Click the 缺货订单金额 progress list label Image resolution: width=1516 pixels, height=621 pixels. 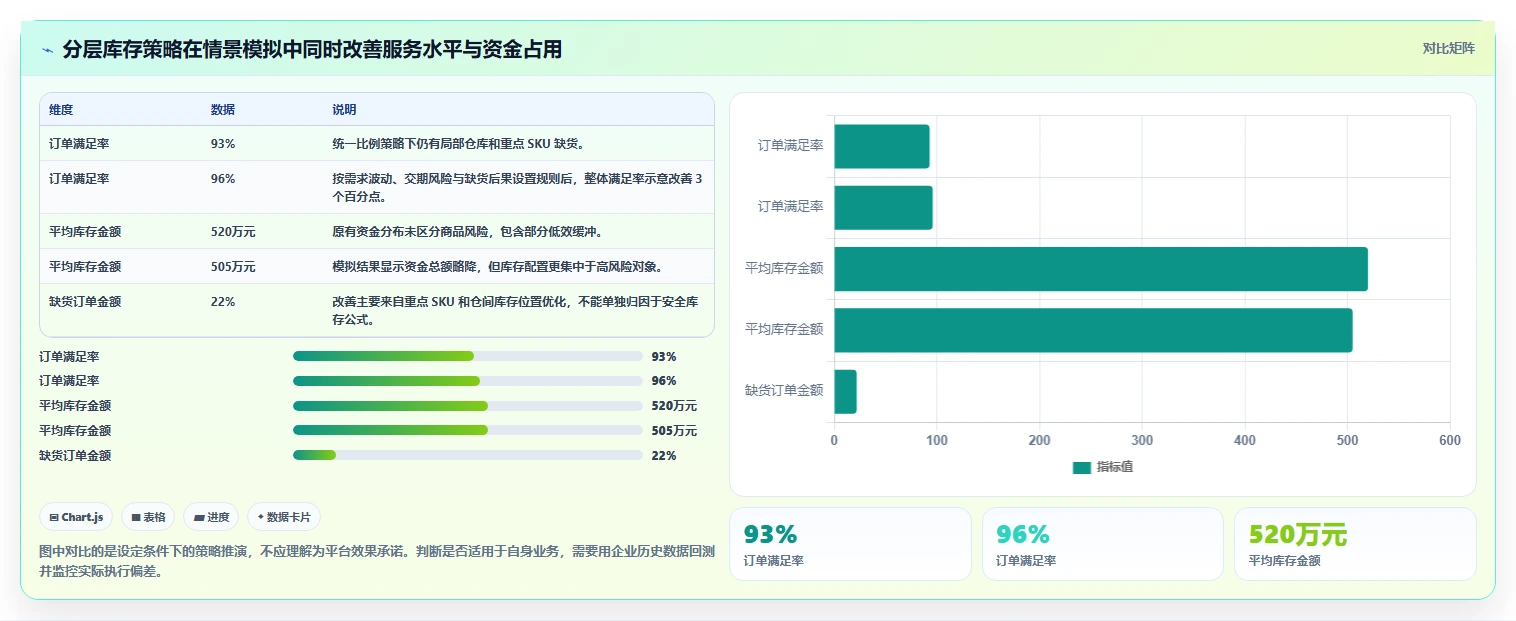tap(75, 456)
